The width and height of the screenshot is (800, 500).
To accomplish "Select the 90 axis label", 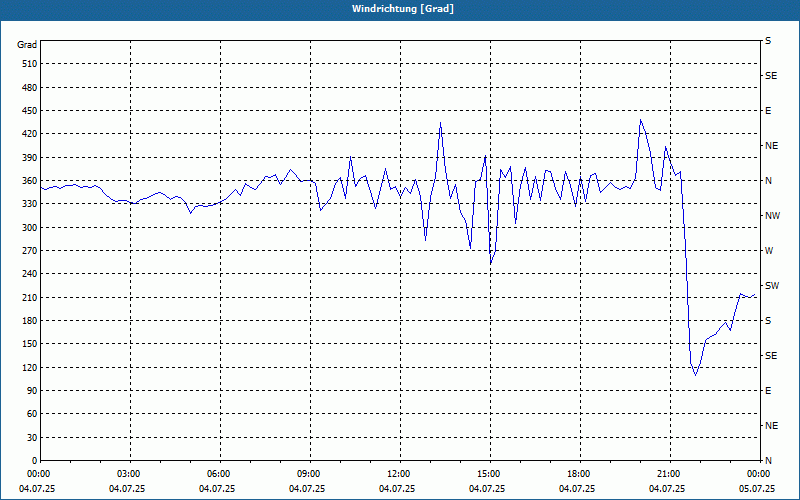I will 32,391.
